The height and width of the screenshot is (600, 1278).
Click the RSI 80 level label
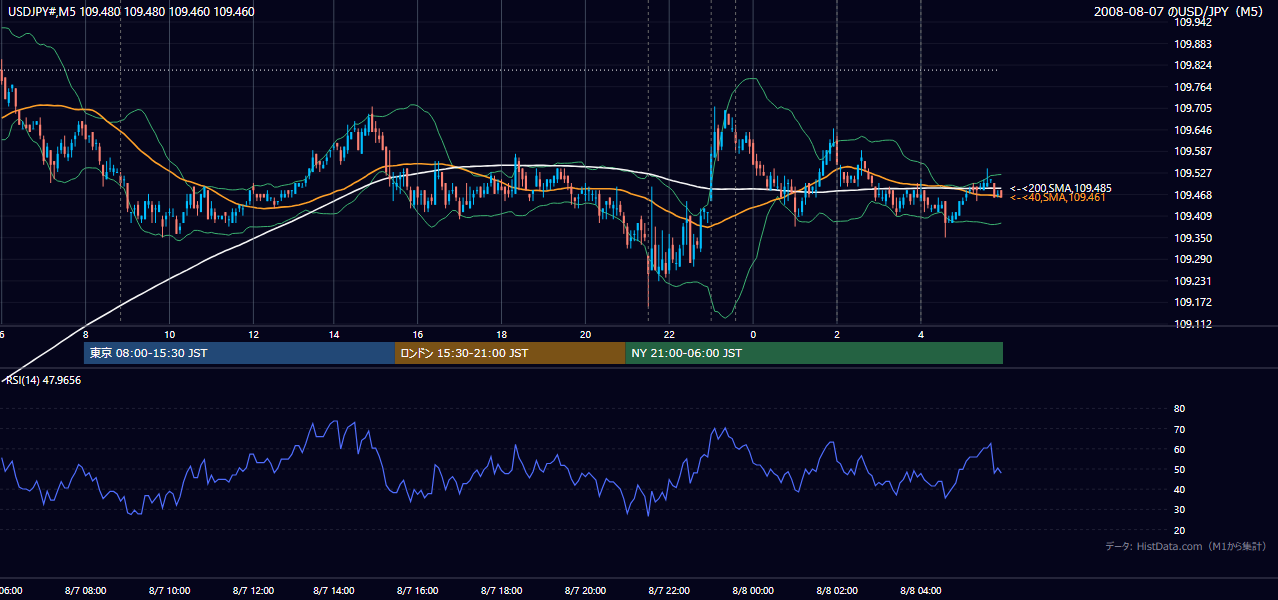point(1179,409)
